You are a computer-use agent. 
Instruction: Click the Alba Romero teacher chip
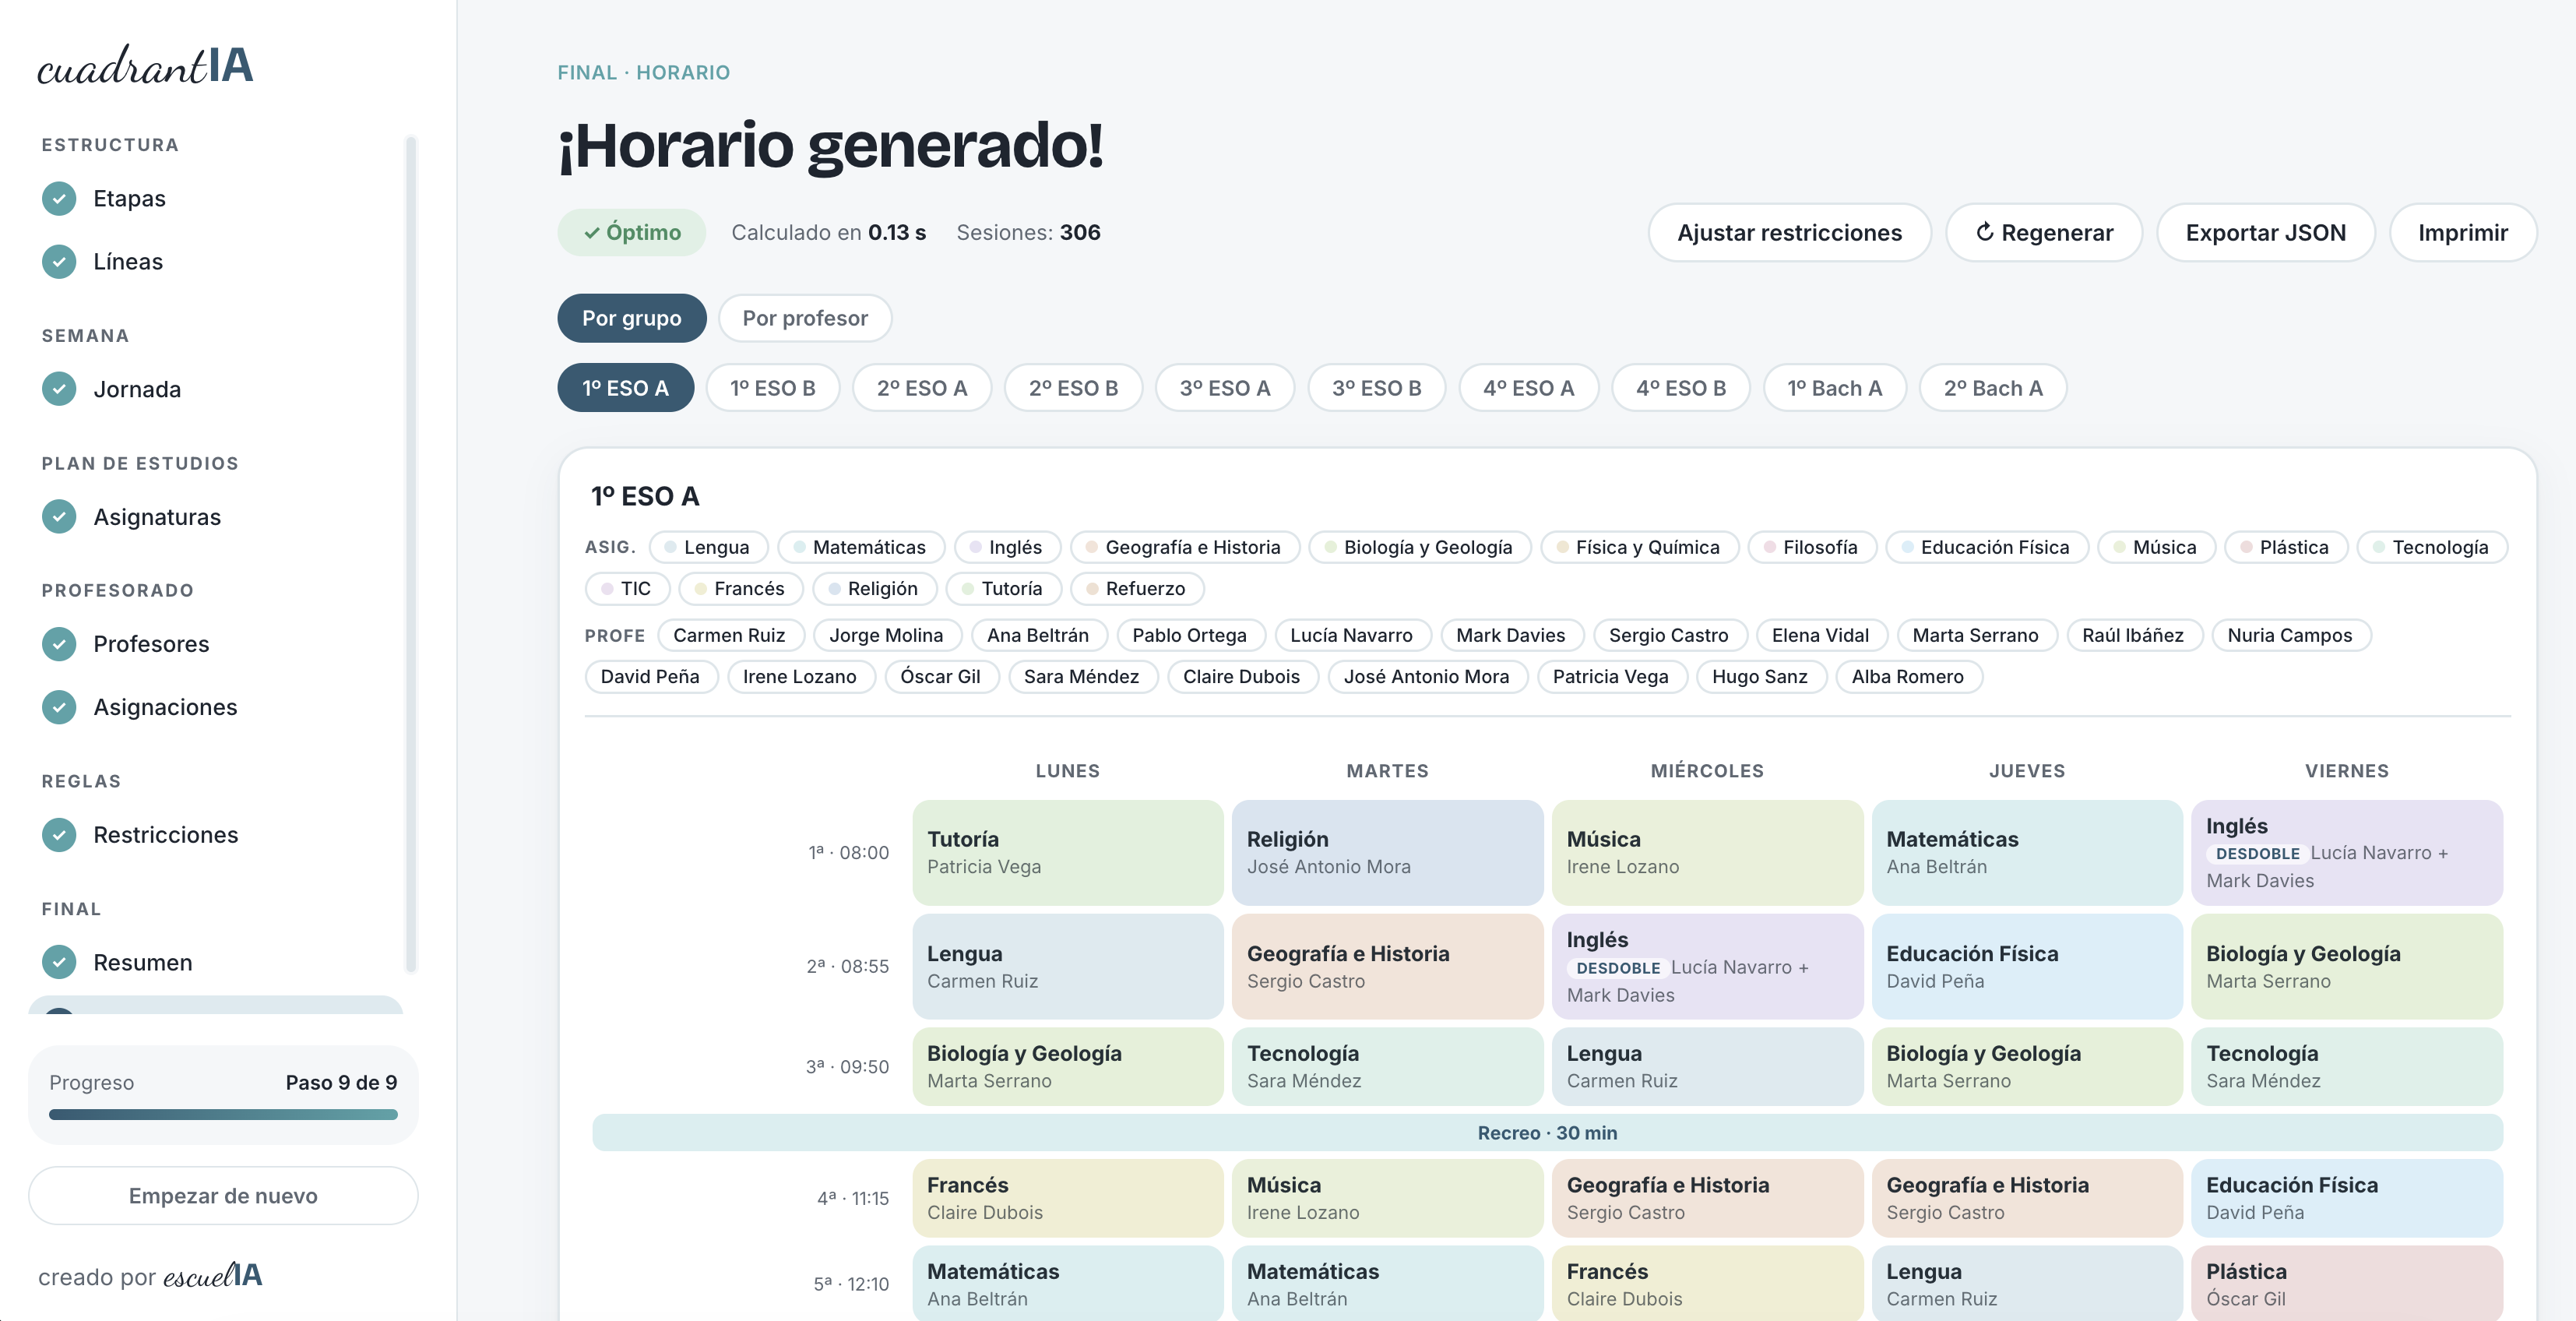click(1907, 676)
